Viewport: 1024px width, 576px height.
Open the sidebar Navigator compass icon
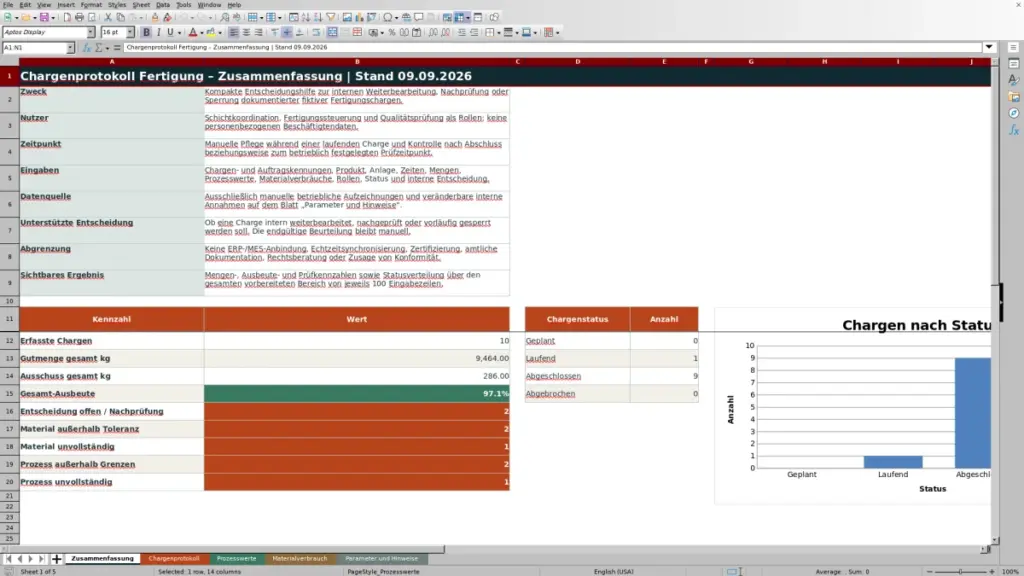[x=1014, y=114]
